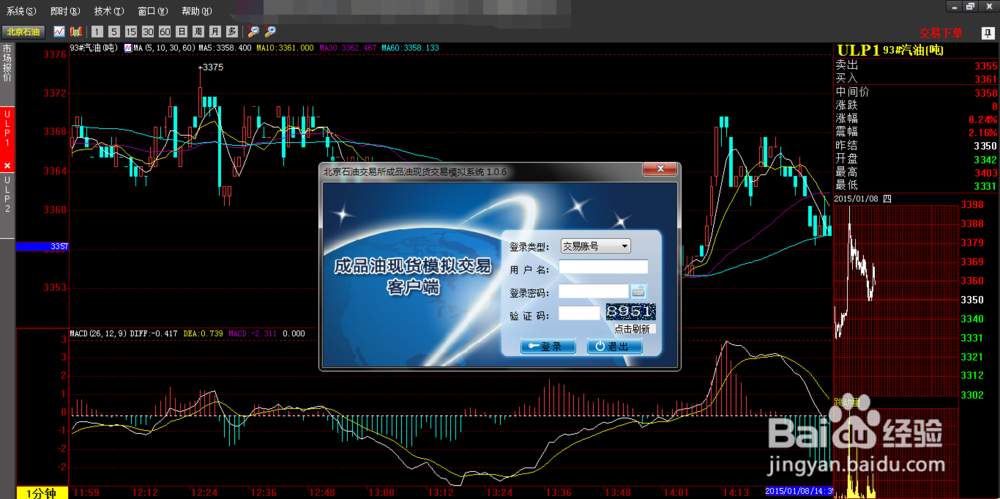The height and width of the screenshot is (499, 1000).
Task: Click the 最高 value 3403
Action: pyautogui.click(x=985, y=172)
